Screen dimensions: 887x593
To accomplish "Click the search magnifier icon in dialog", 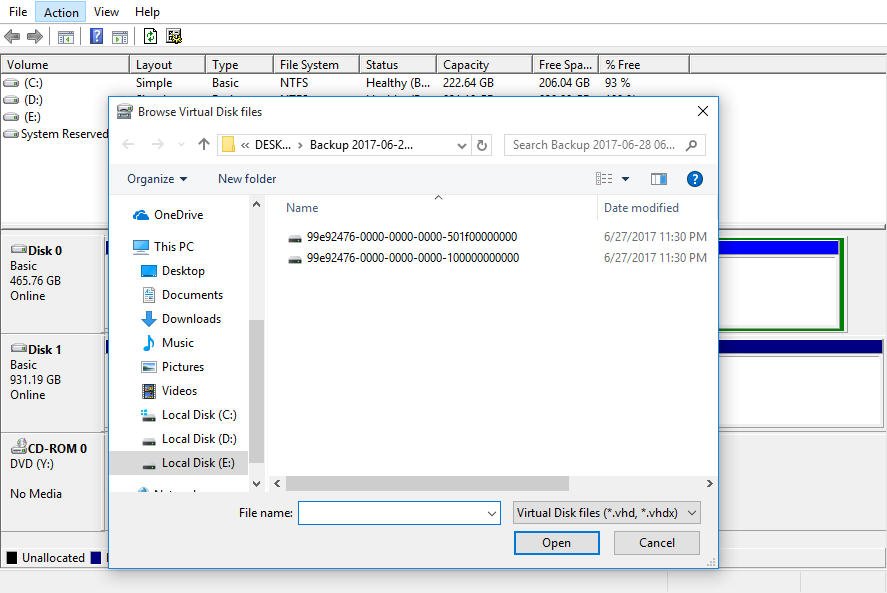I will 691,145.
